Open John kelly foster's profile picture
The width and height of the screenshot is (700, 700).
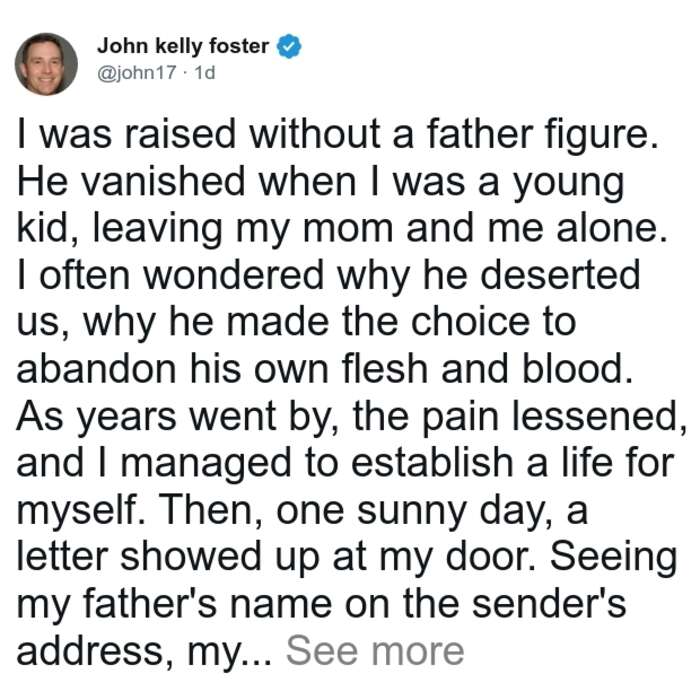pyautogui.click(x=46, y=64)
